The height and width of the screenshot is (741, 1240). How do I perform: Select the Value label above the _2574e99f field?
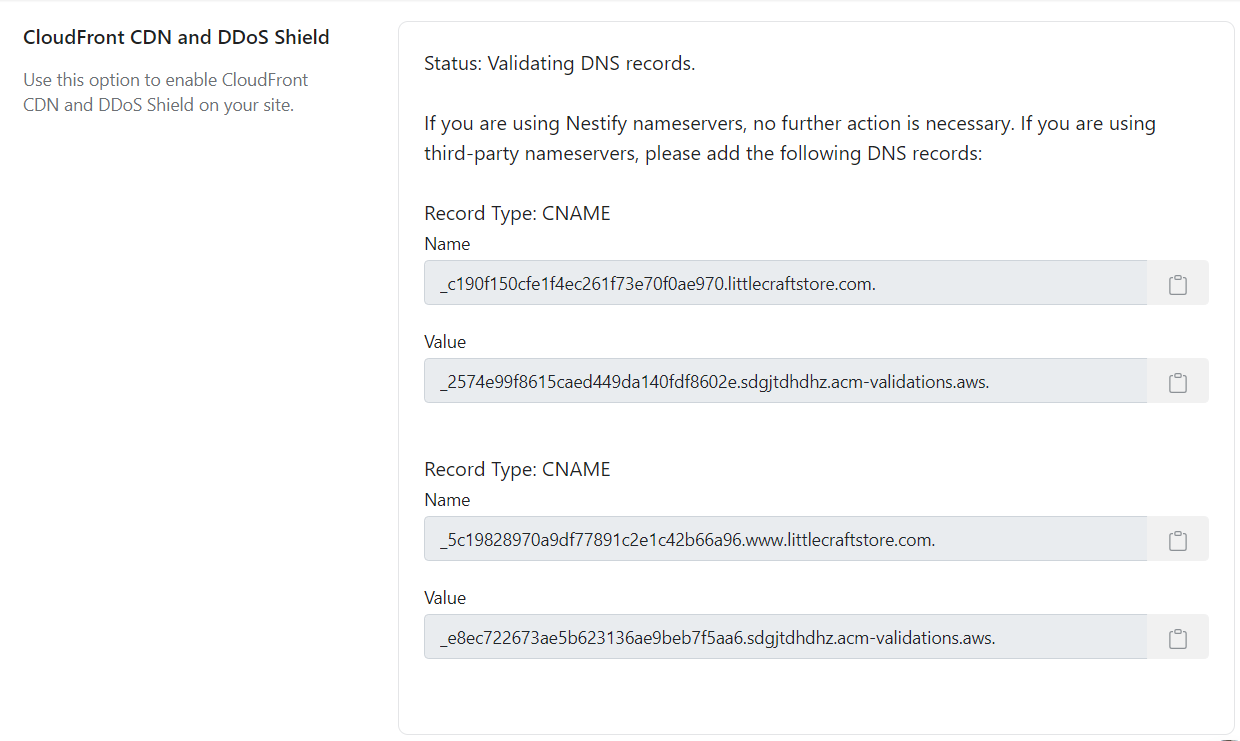445,342
